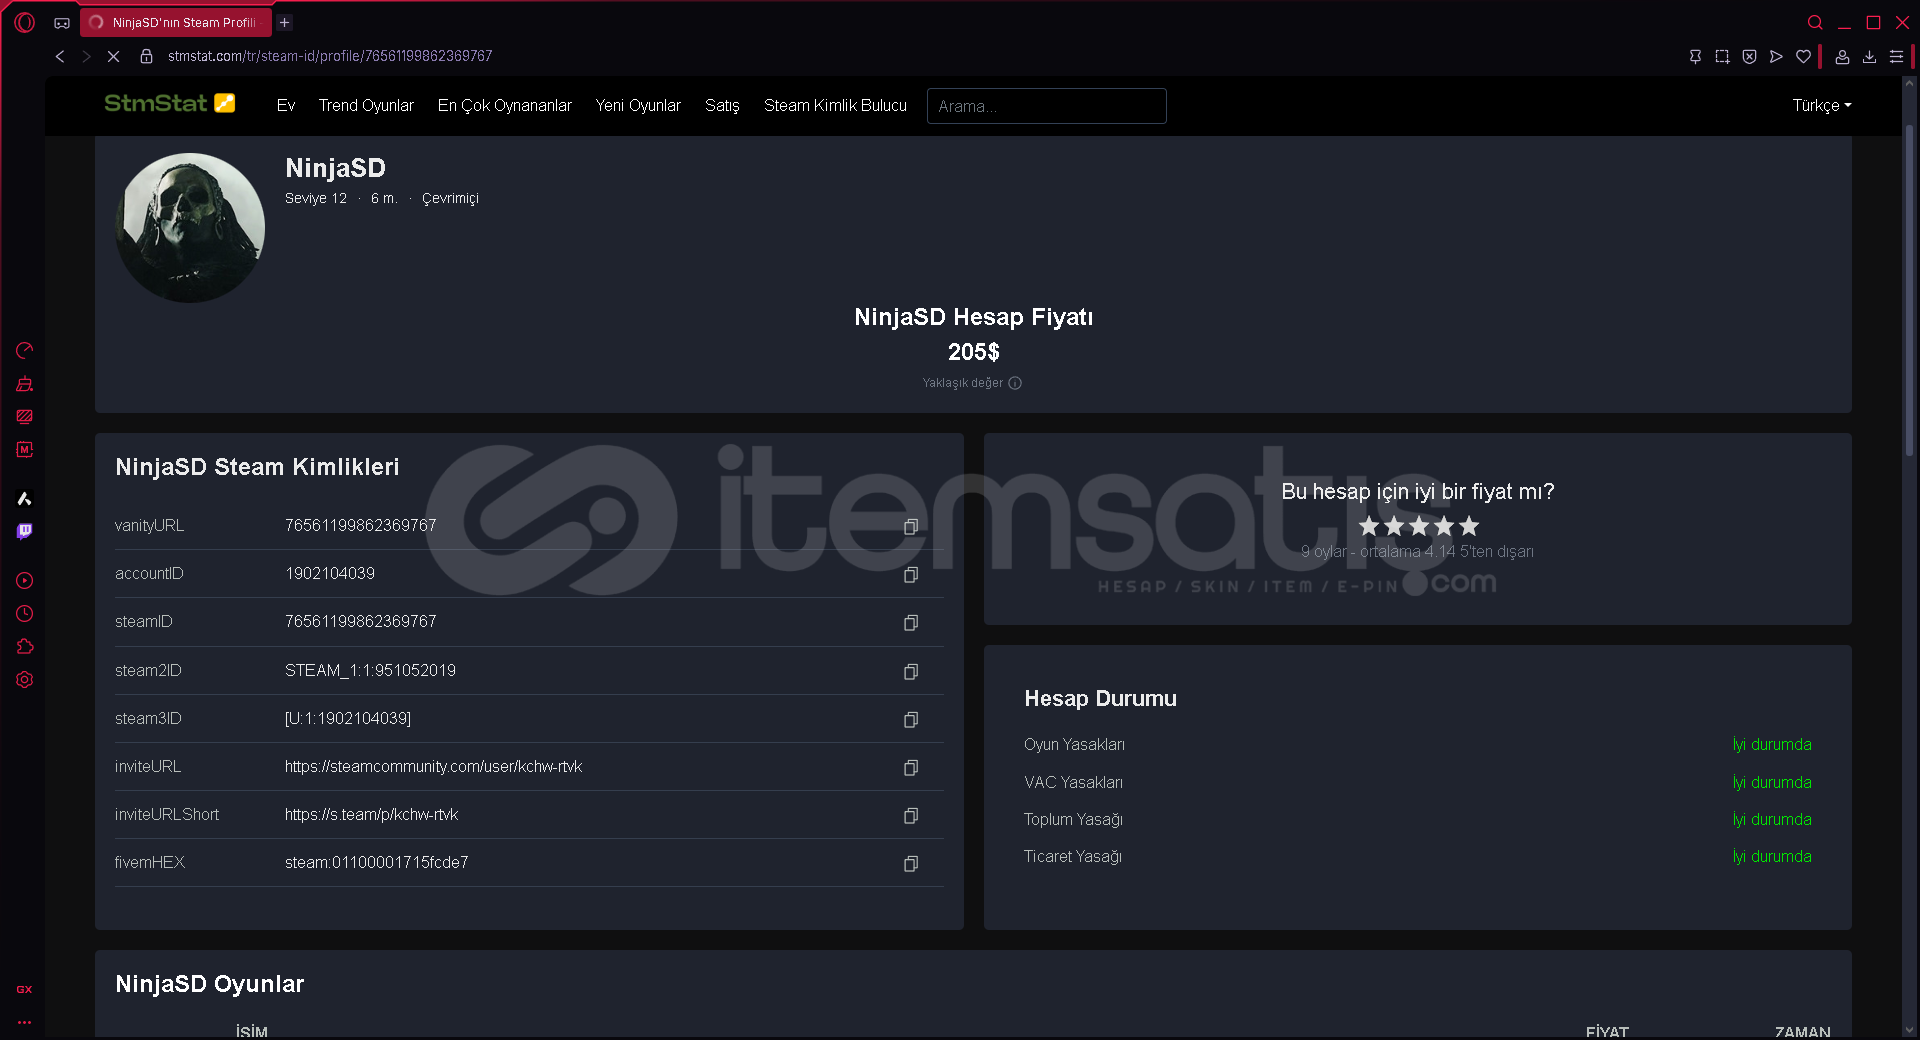Click info icon beside Yaklaşık değer
This screenshot has height=1040, width=1920.
[x=1015, y=383]
